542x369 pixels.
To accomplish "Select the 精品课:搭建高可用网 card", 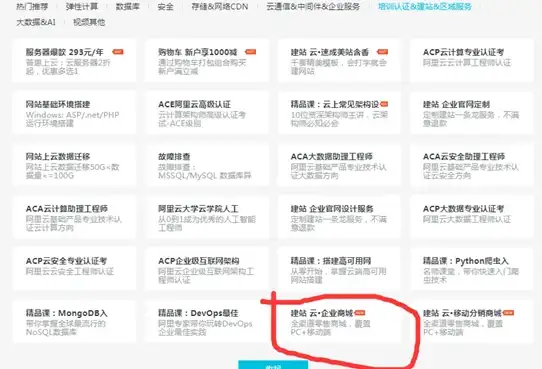I will coord(339,269).
